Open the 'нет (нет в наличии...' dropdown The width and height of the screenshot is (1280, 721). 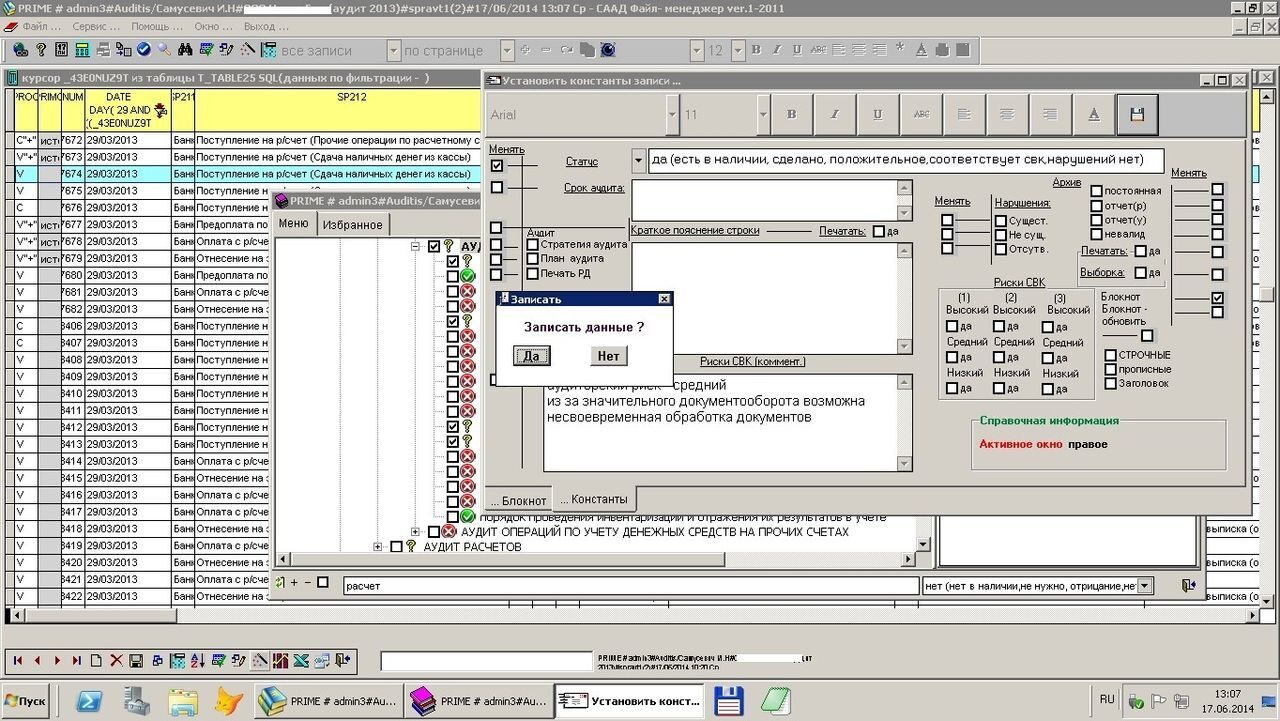tap(1145, 586)
